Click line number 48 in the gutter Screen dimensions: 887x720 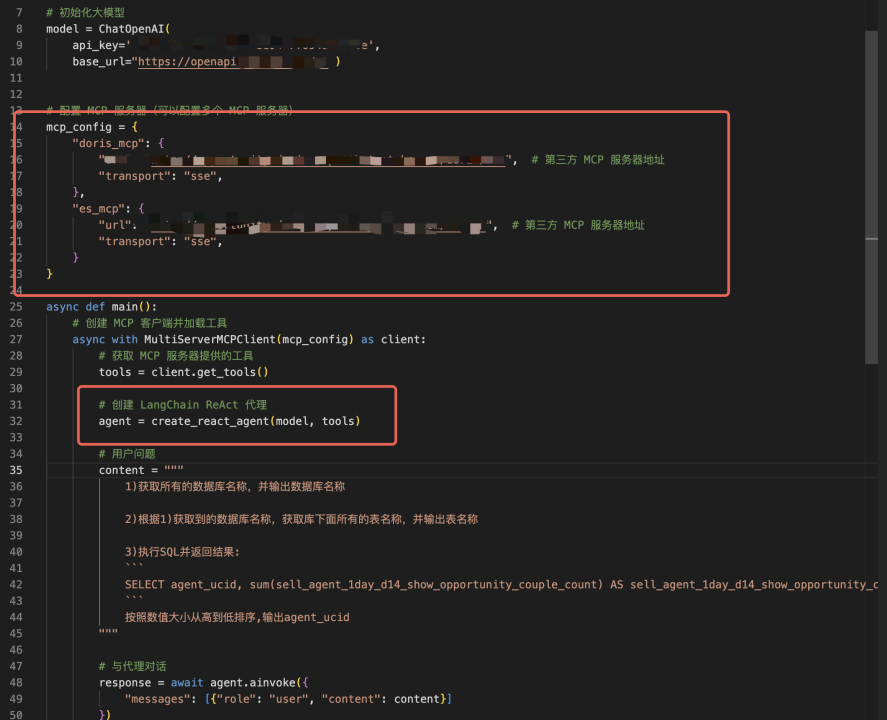[16, 683]
